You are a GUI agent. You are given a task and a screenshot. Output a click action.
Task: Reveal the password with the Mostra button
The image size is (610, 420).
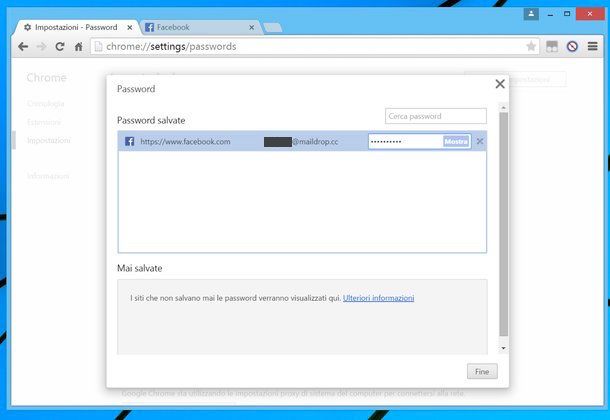(x=456, y=142)
